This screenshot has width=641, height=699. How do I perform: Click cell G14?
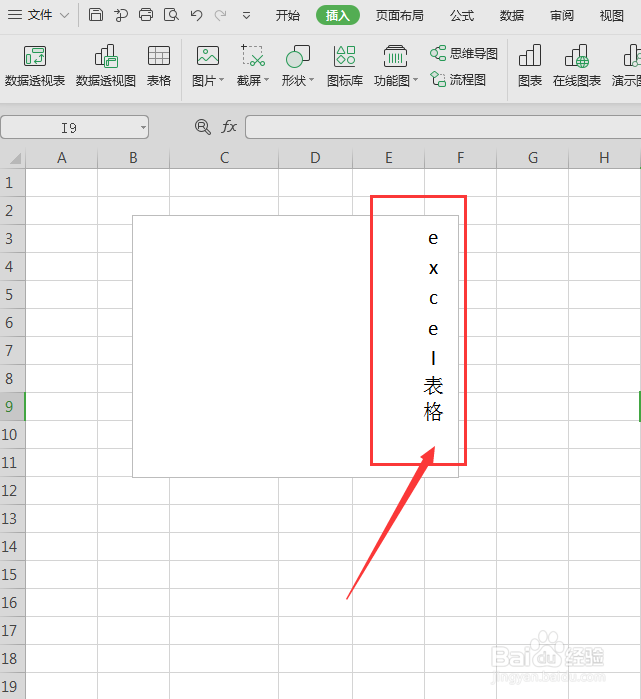(x=533, y=547)
